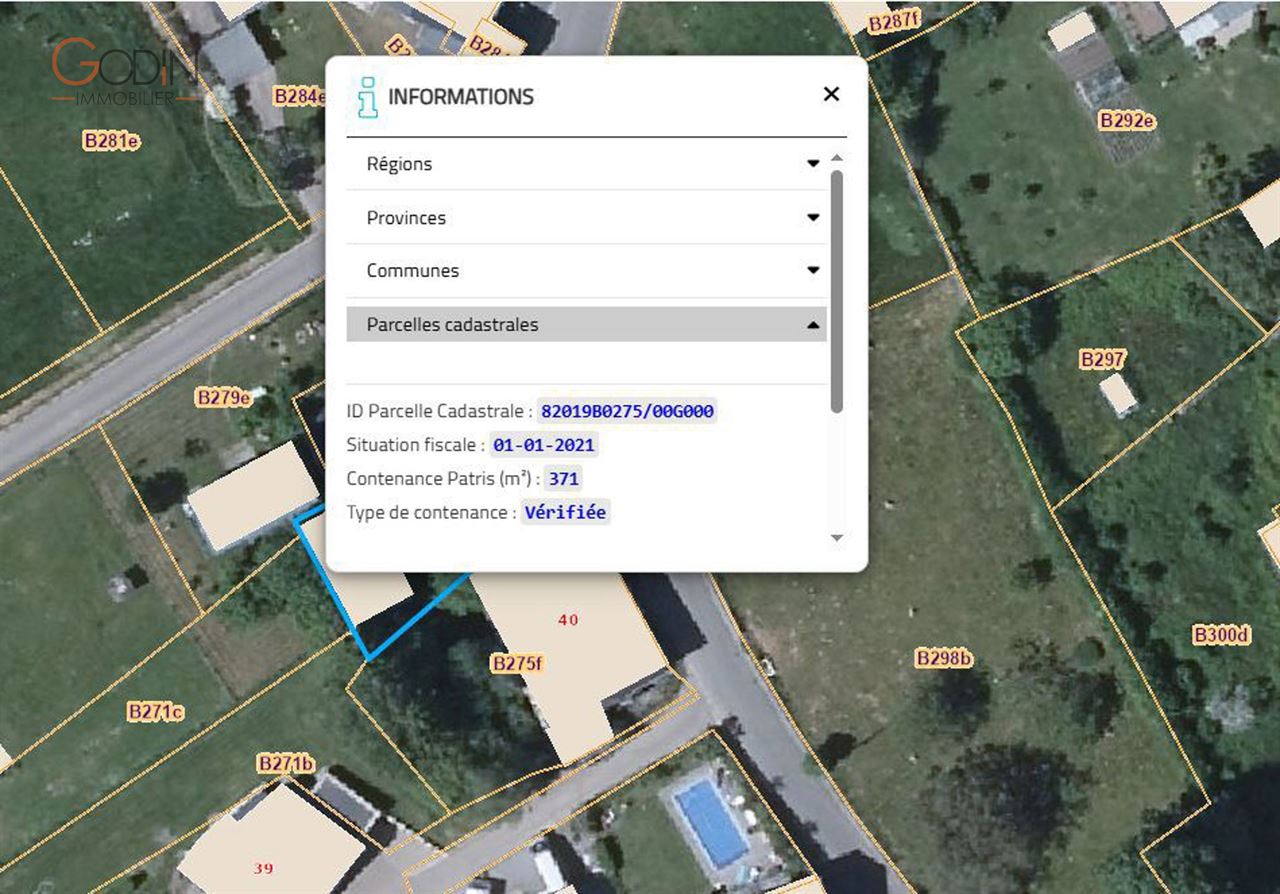Expand the Provinces section

coord(586,217)
